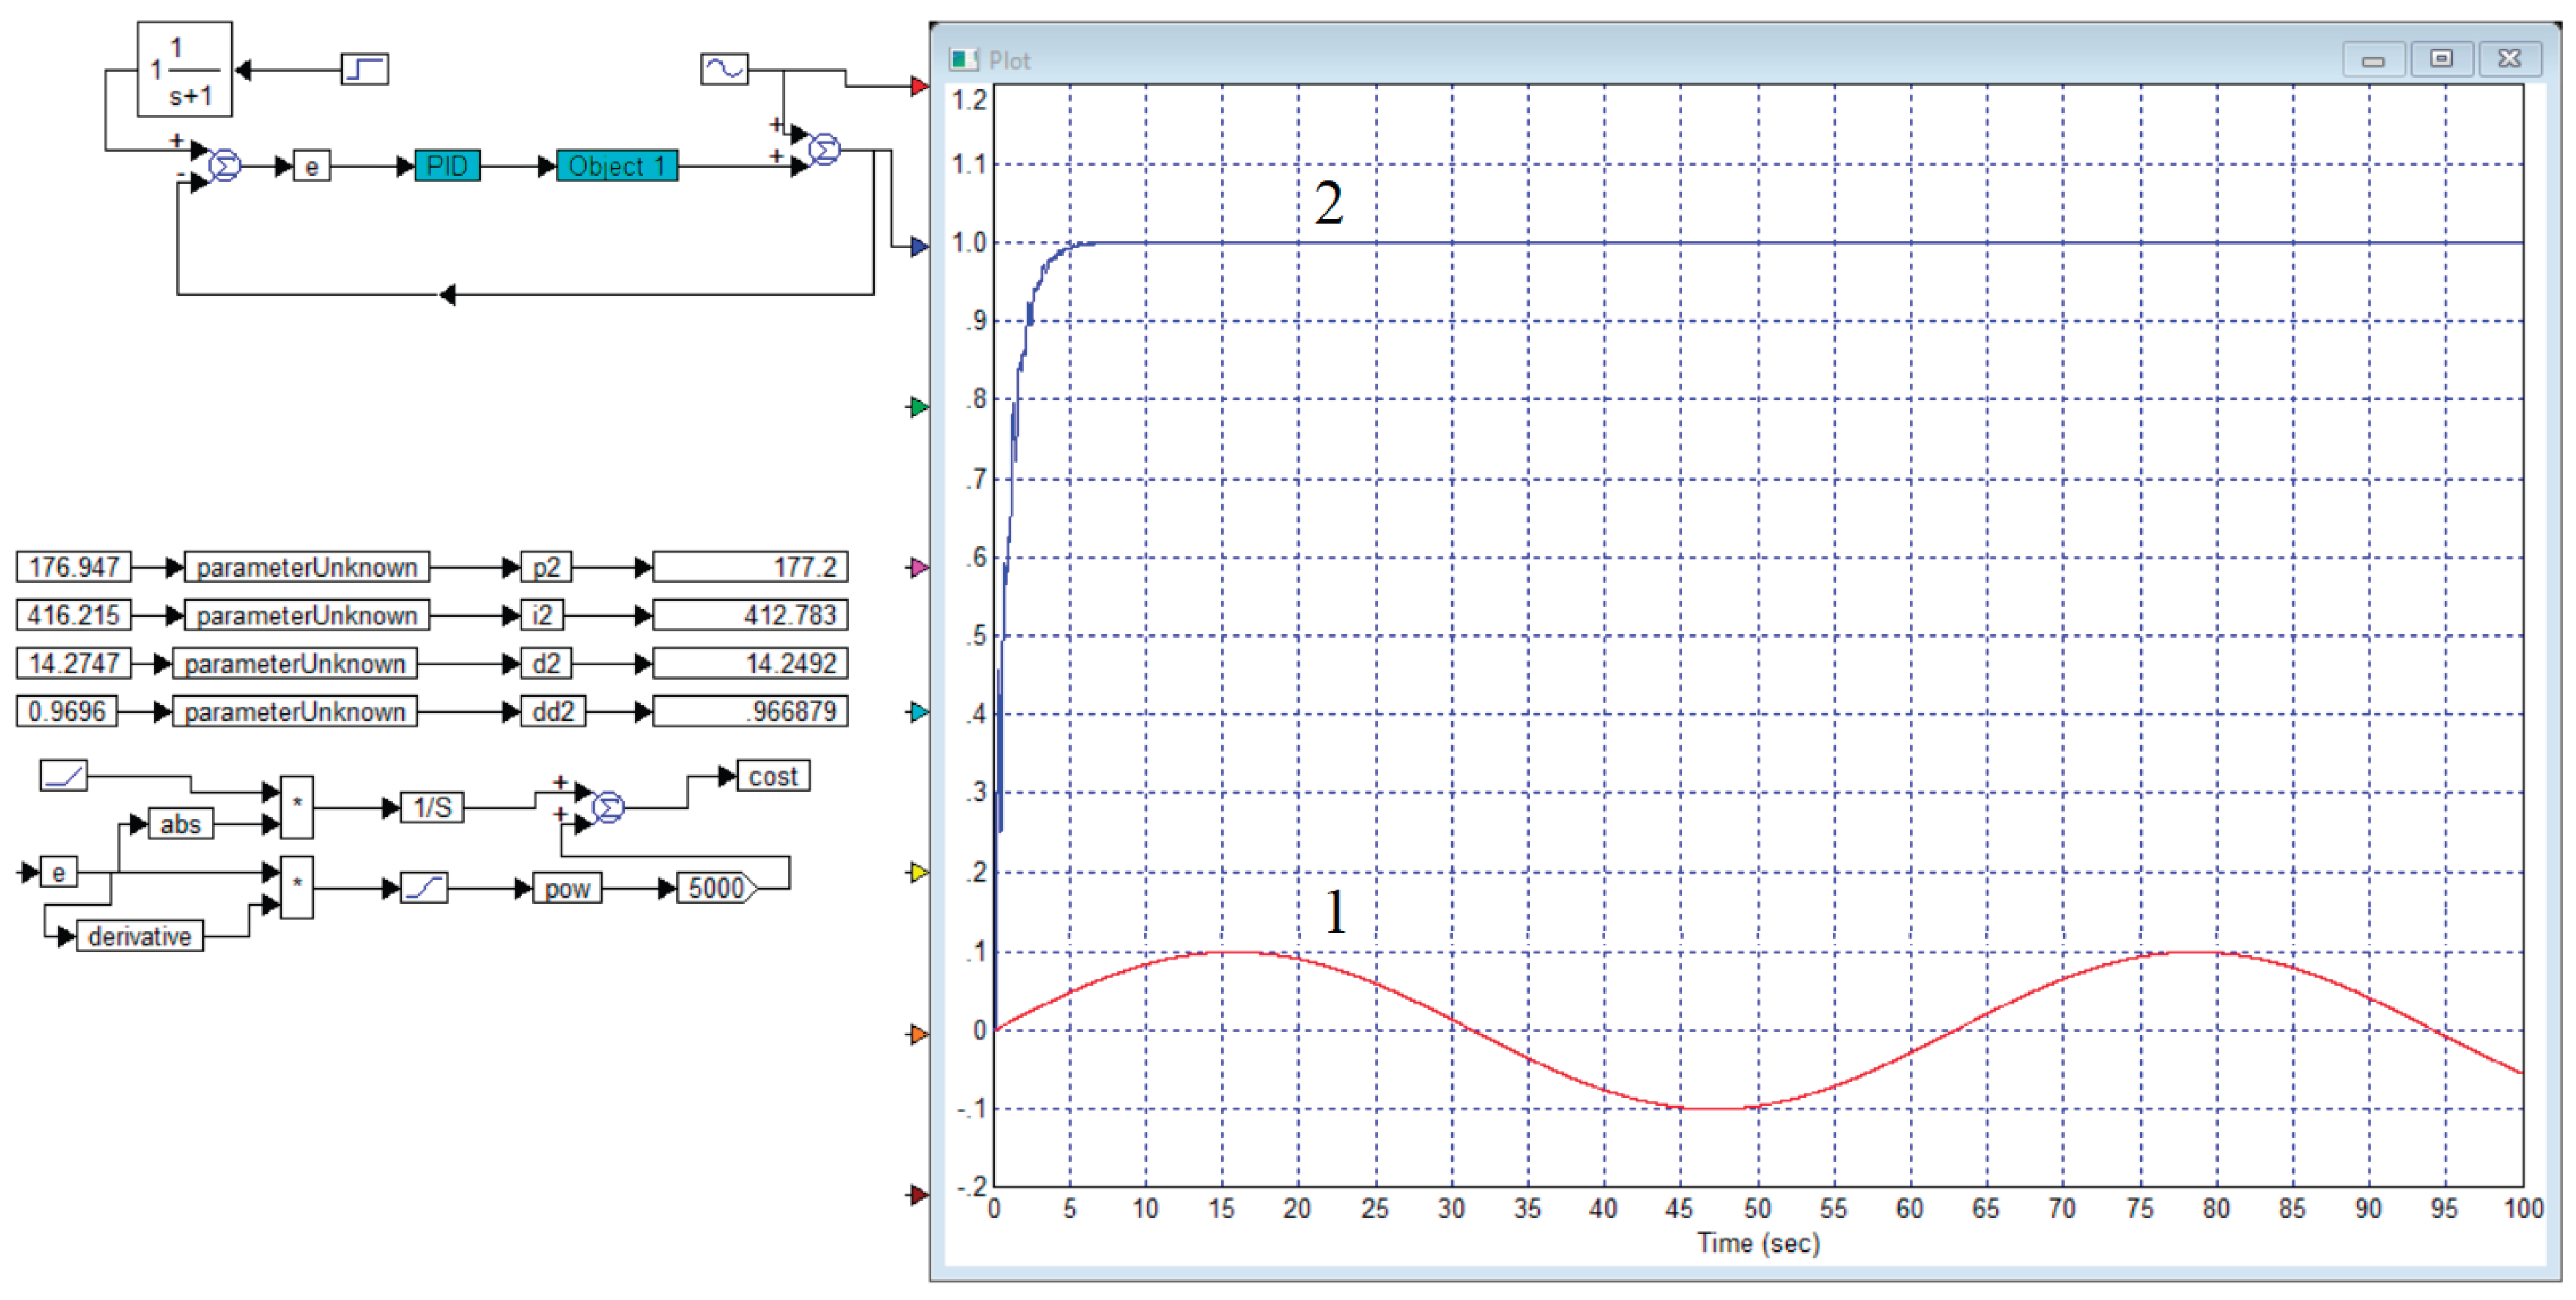
Task: Select the constant block 176.947
Action: pos(73,567)
